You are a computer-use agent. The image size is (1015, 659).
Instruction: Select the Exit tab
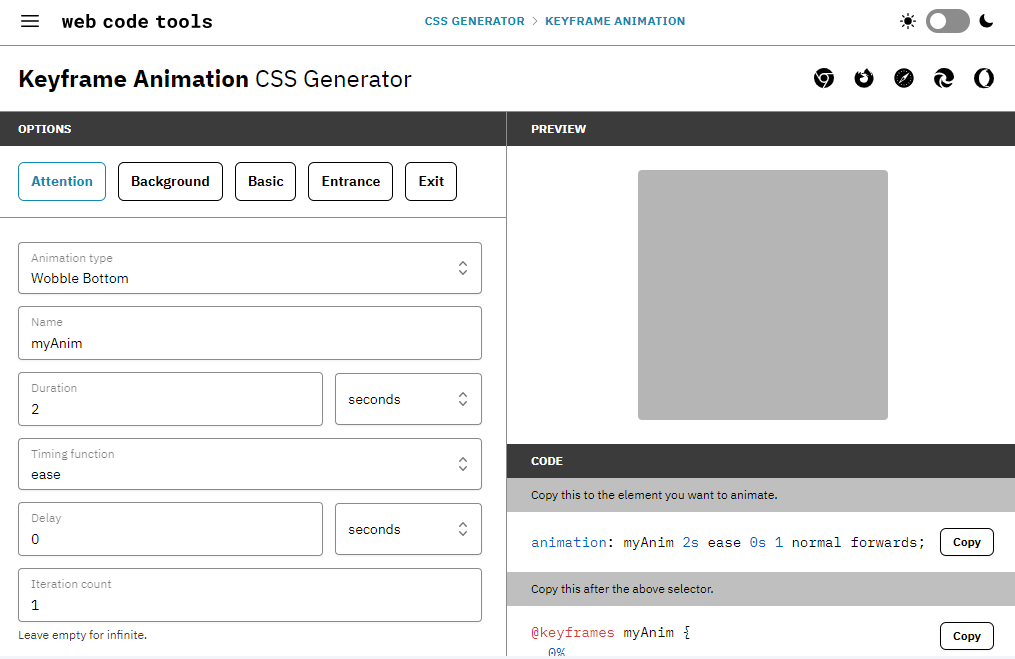(x=431, y=181)
